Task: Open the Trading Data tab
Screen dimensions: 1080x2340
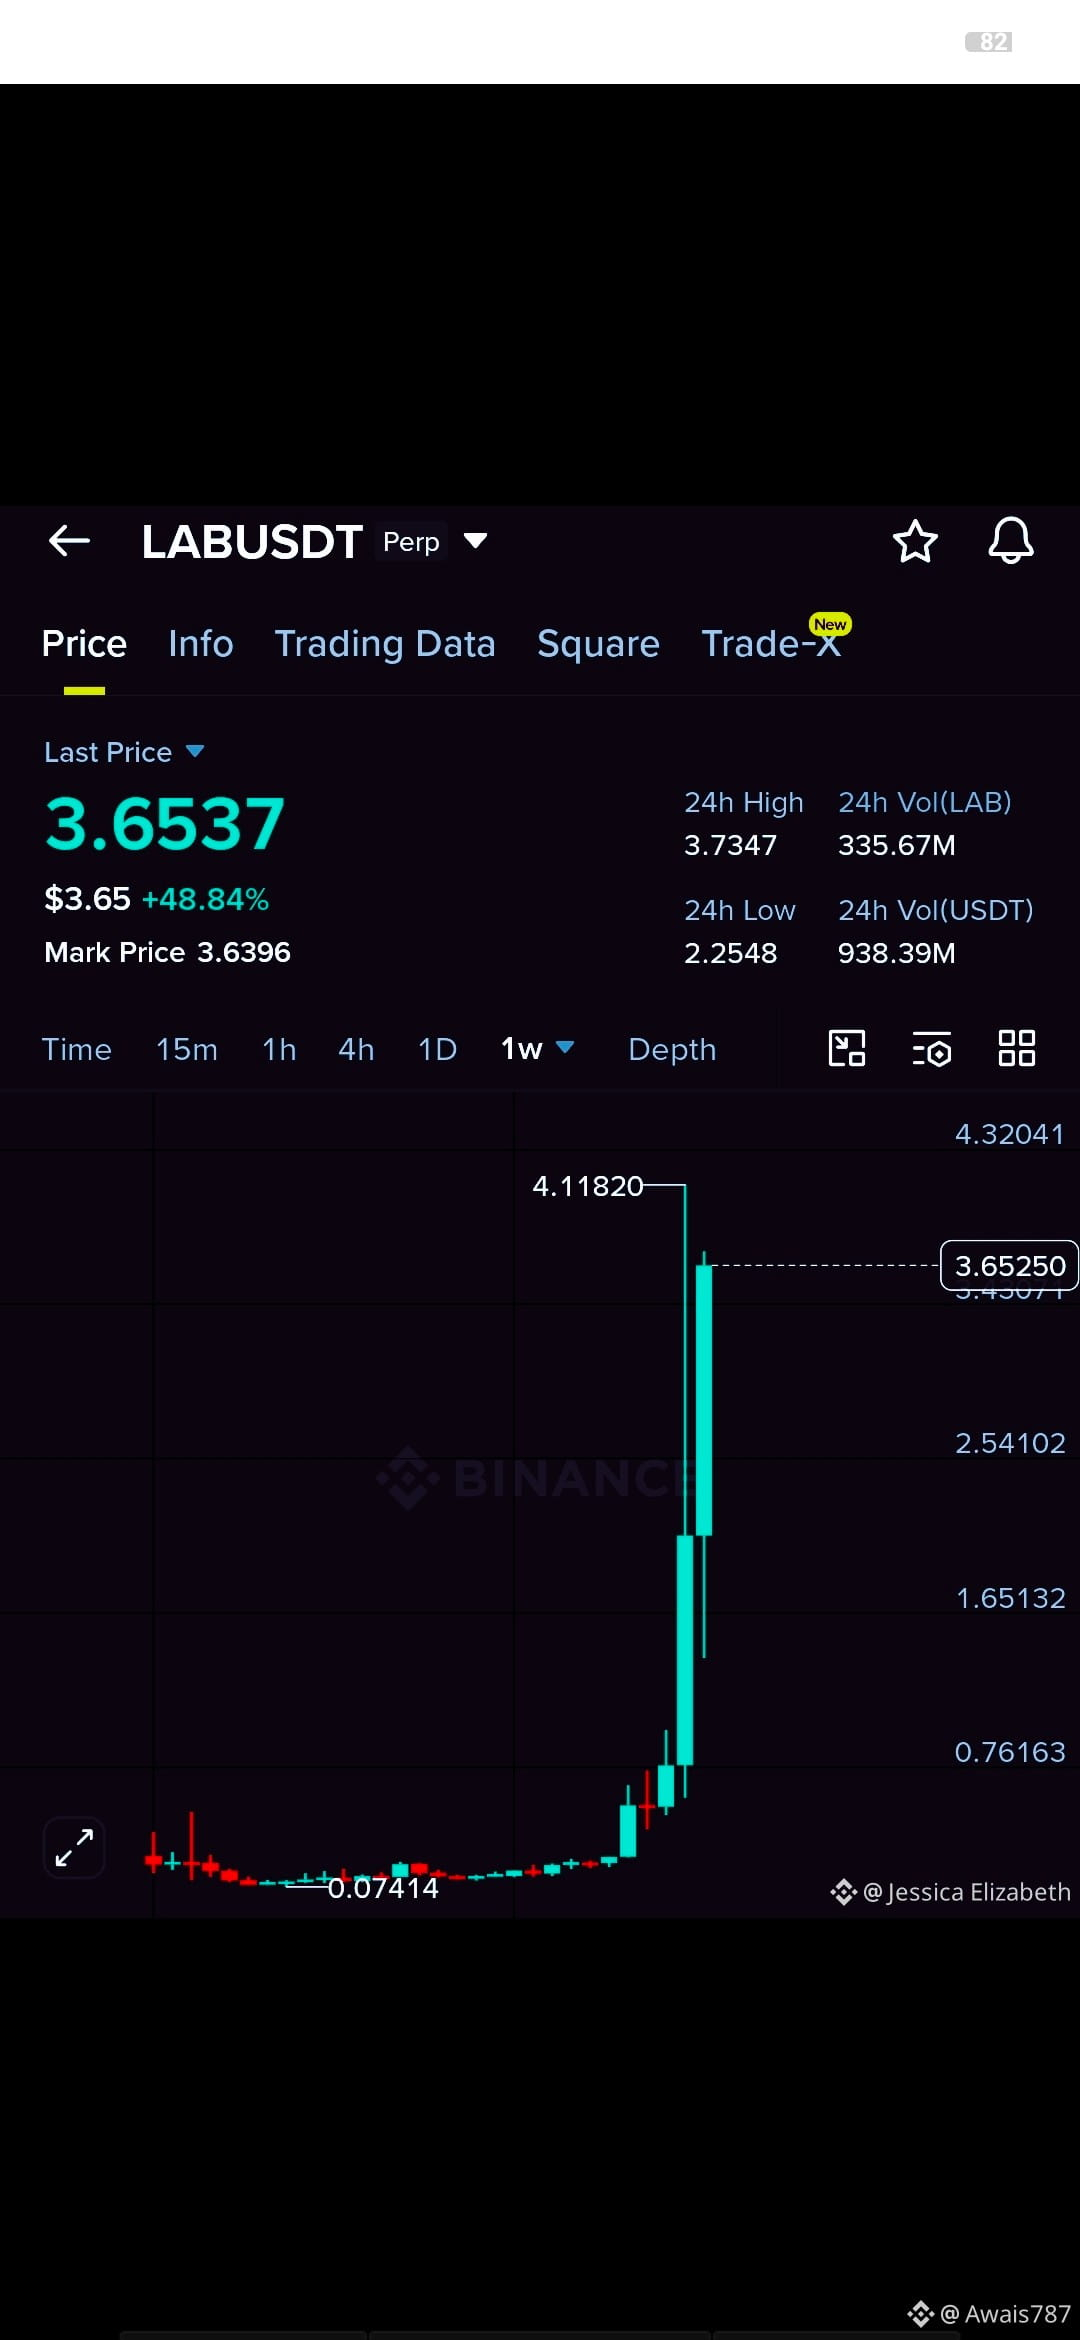Action: [x=385, y=643]
